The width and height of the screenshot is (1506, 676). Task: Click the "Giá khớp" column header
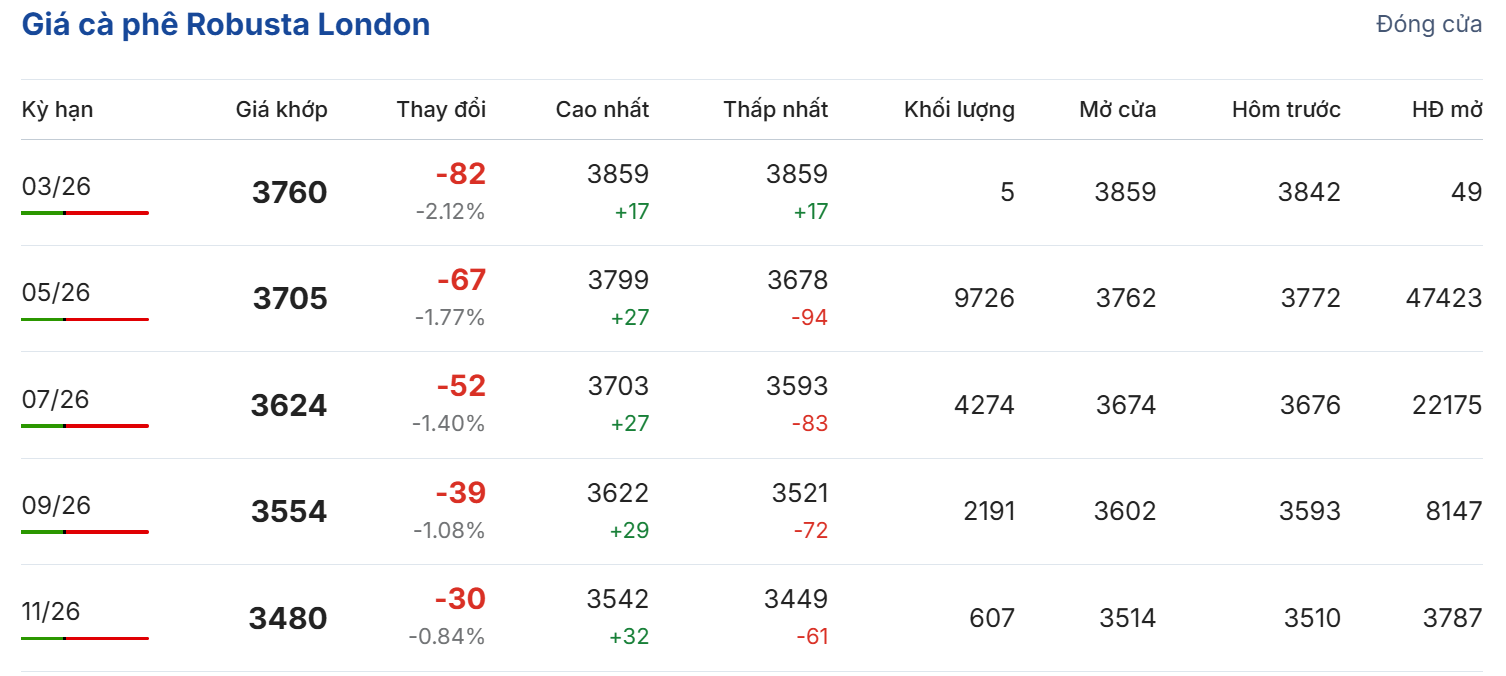[281, 109]
